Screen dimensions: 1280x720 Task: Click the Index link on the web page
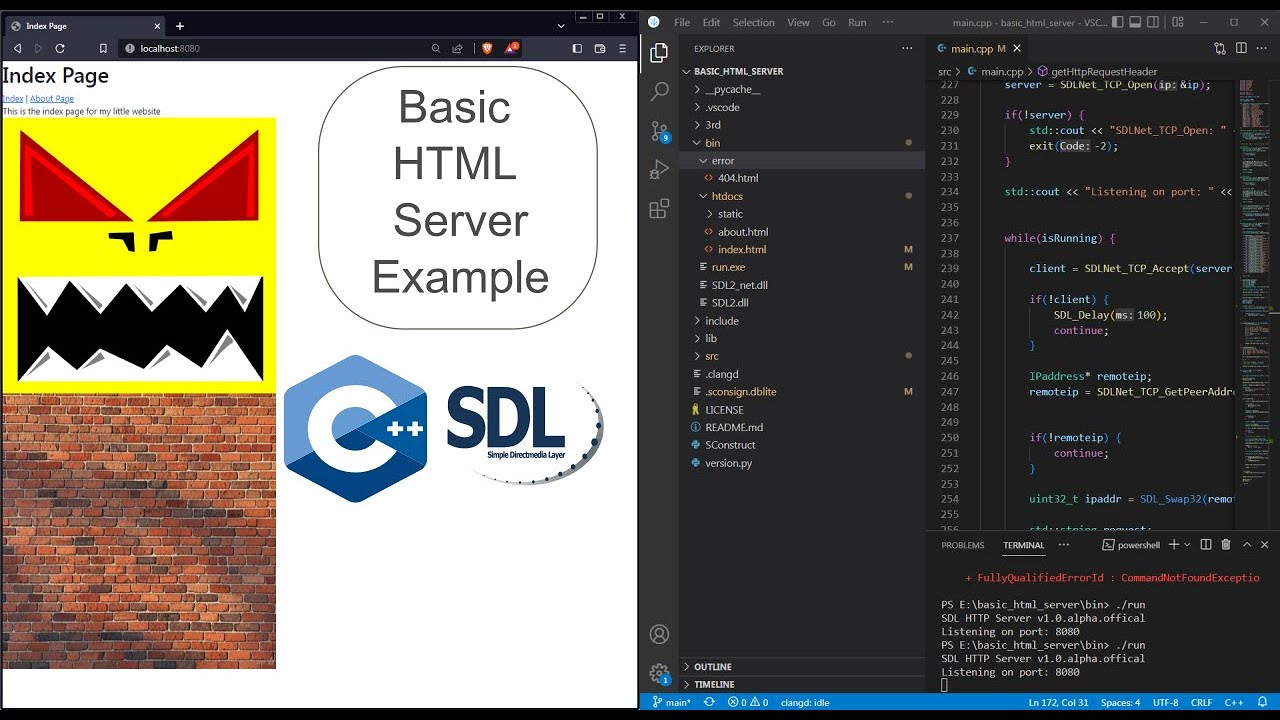tap(13, 99)
